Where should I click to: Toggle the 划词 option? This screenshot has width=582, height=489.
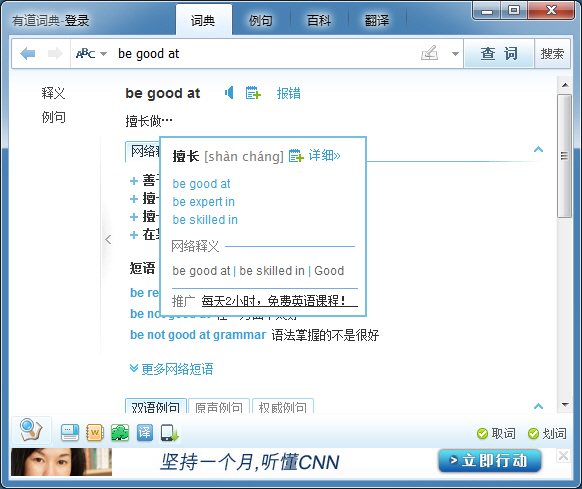click(x=547, y=433)
